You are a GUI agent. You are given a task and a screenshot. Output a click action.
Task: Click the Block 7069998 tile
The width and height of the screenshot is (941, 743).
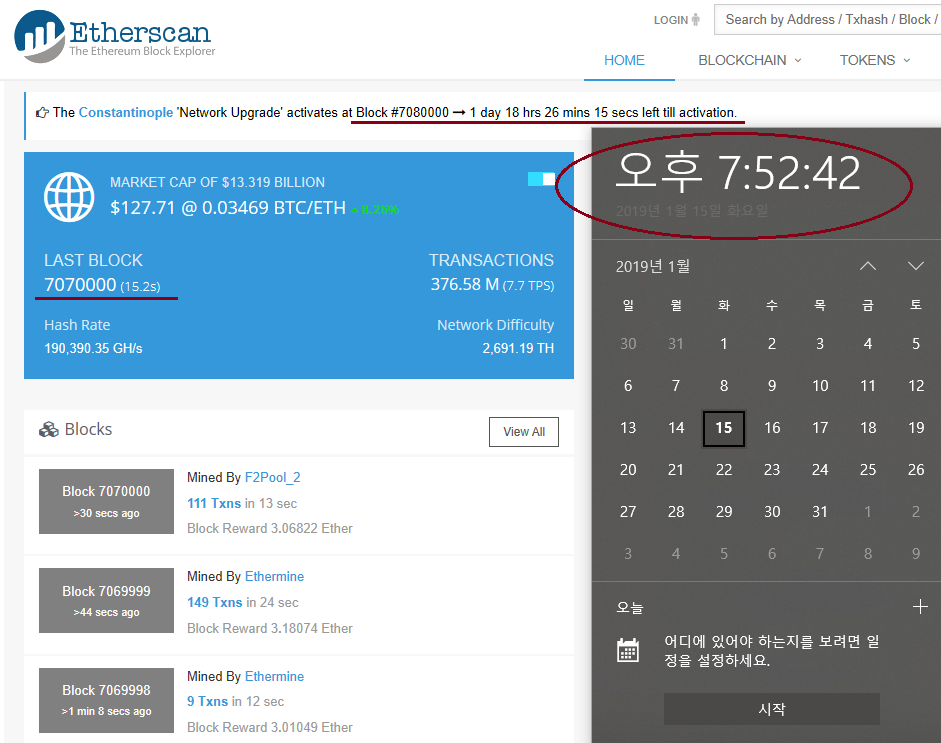click(106, 700)
